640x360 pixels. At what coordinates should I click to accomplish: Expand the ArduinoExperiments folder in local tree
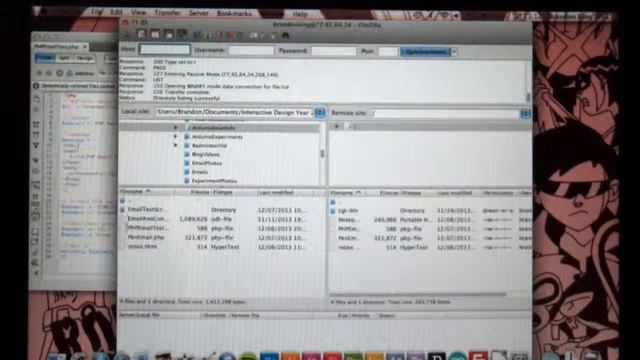click(176, 136)
